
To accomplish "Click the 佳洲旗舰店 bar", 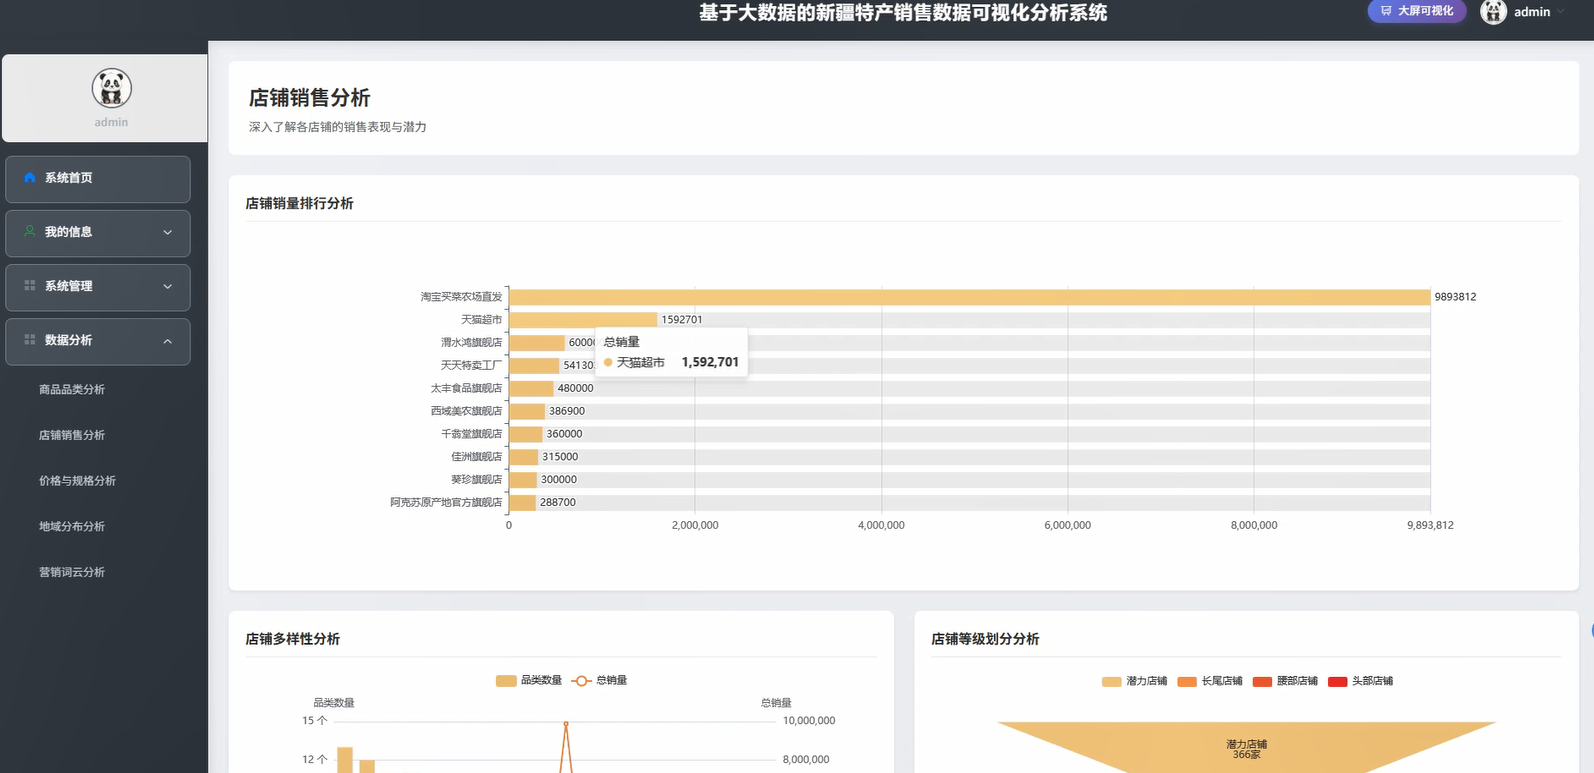I will pos(524,457).
